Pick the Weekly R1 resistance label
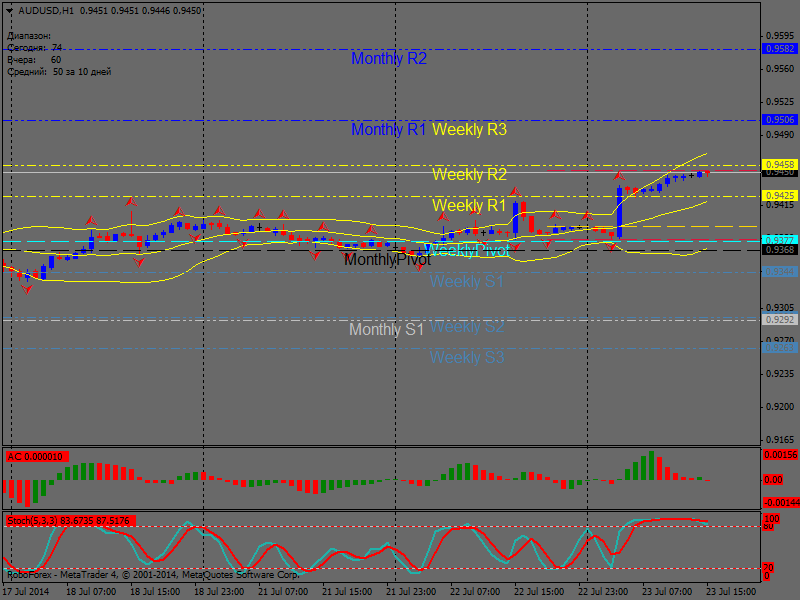 click(470, 206)
